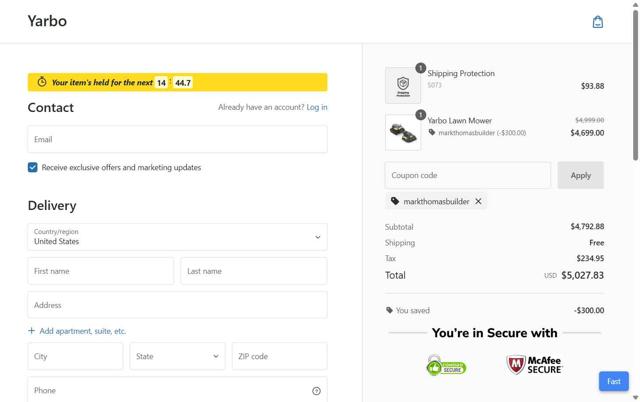Click the You saved -$300.00 amount

click(x=589, y=310)
